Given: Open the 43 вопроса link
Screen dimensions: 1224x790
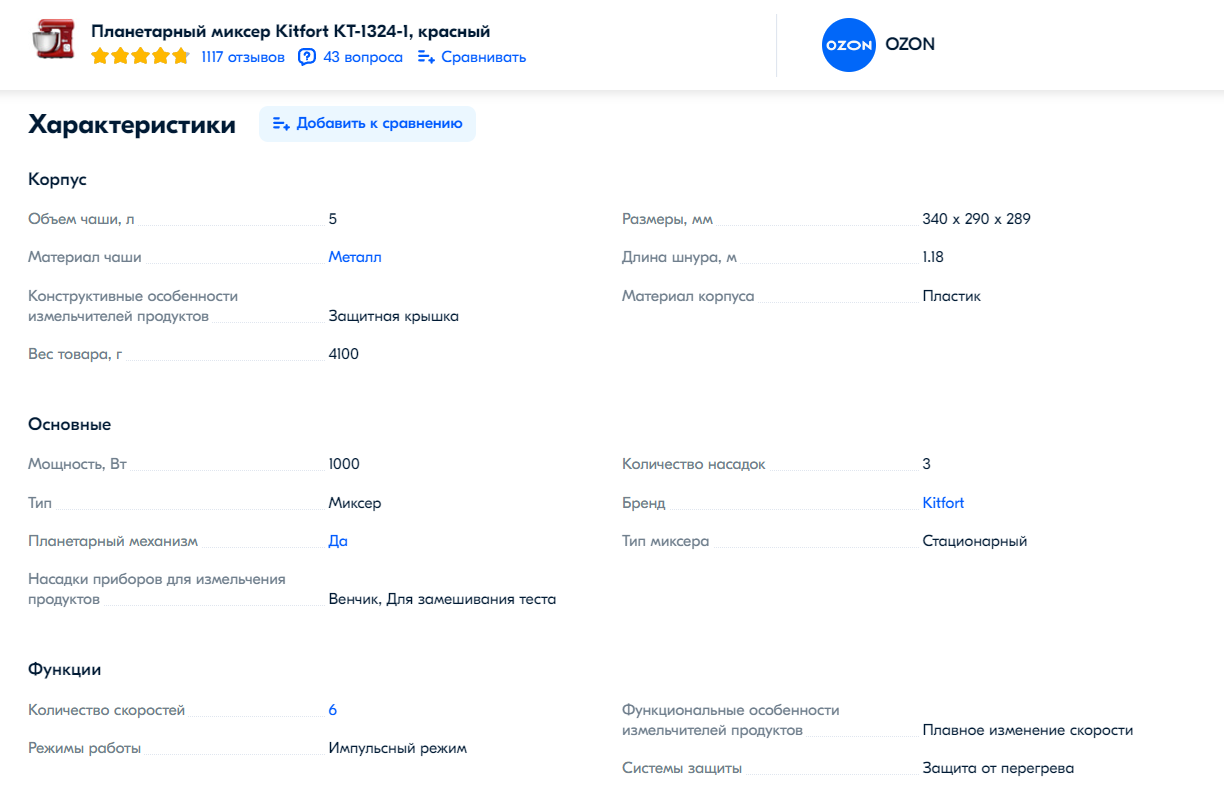Looking at the screenshot, I should [363, 57].
